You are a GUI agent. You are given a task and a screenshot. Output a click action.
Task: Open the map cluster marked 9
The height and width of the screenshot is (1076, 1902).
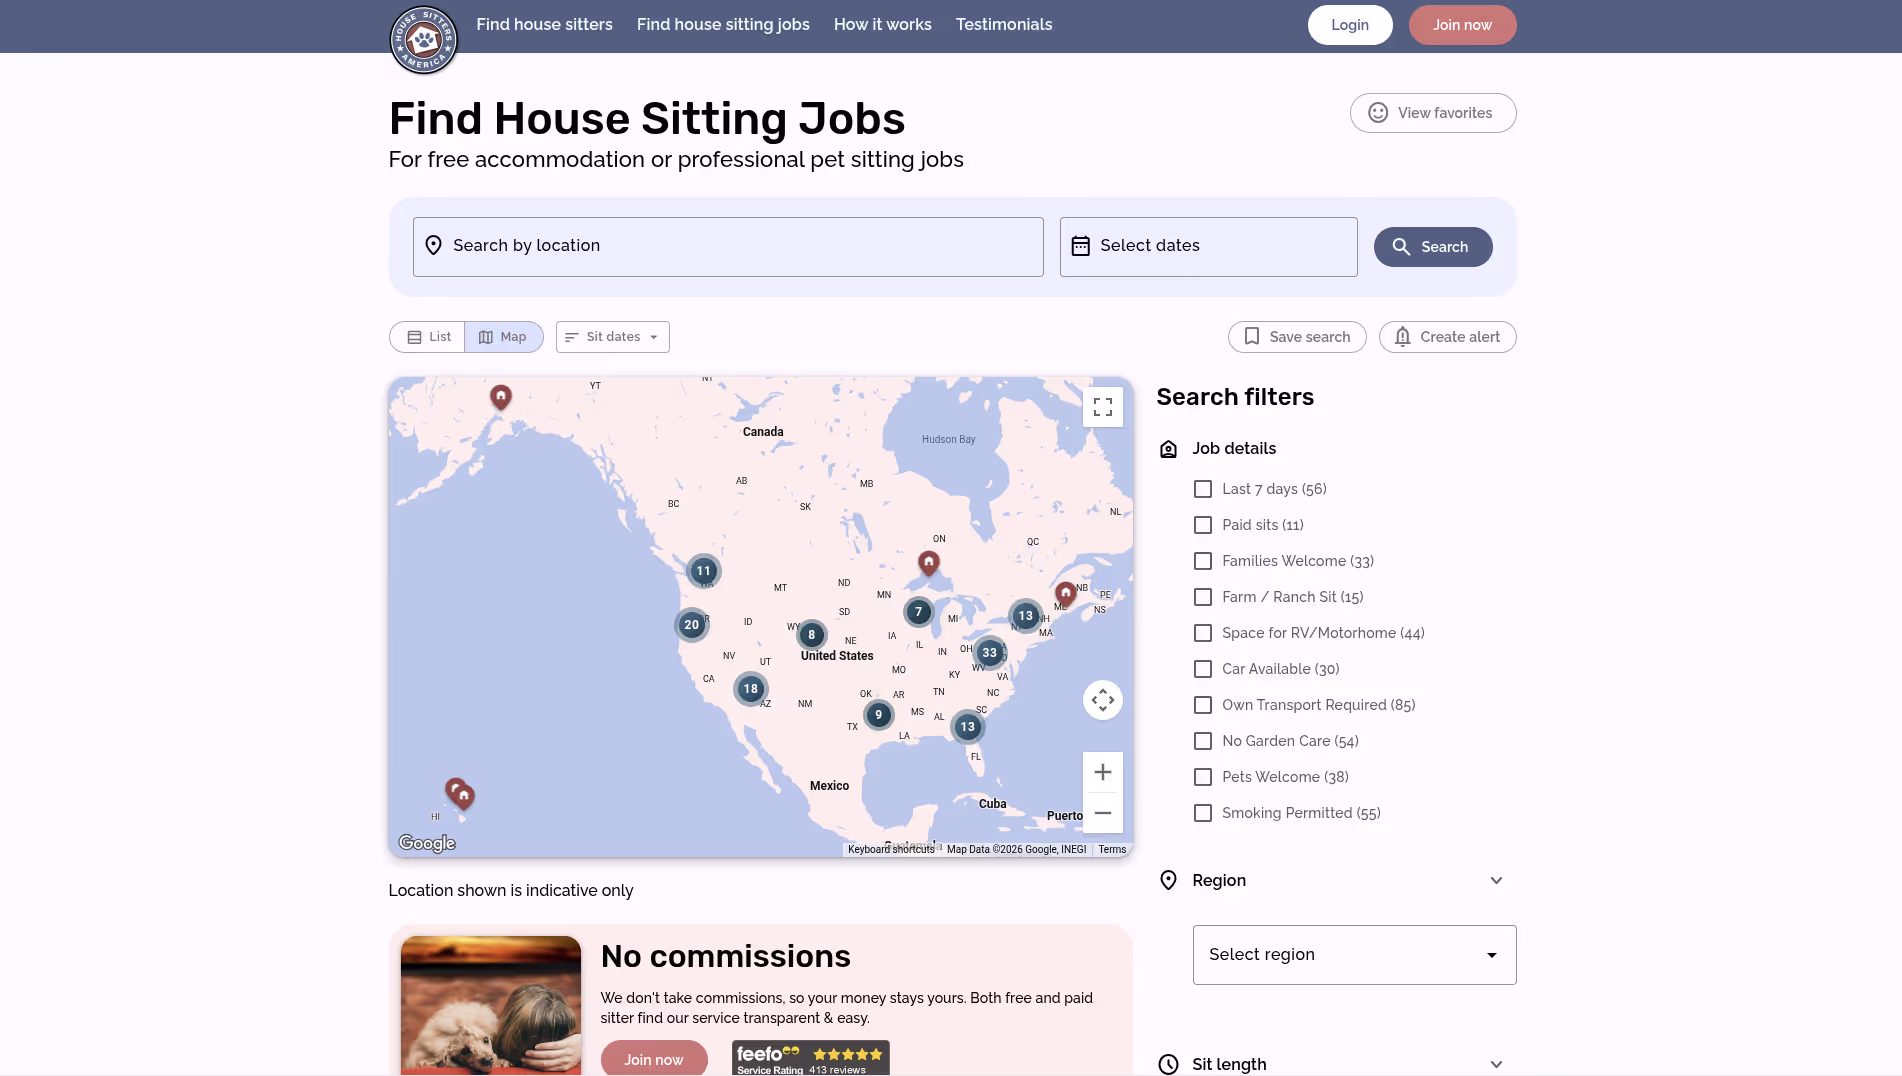(x=878, y=715)
